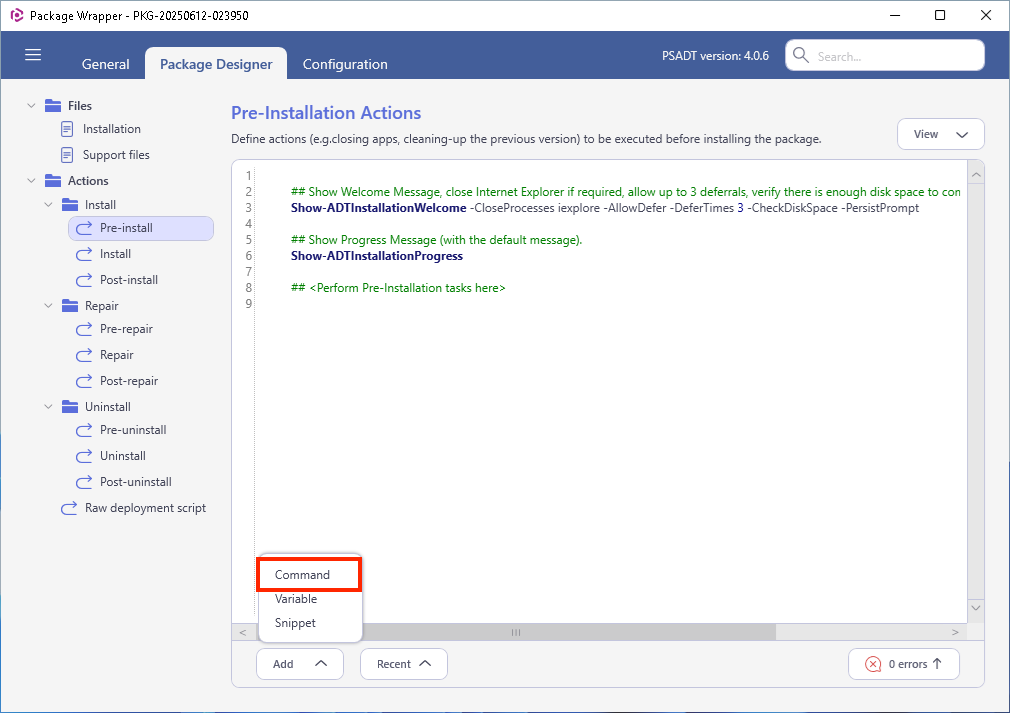Click the Package Wrapper app logo
Screen dimensions: 1010x713
[16, 15]
